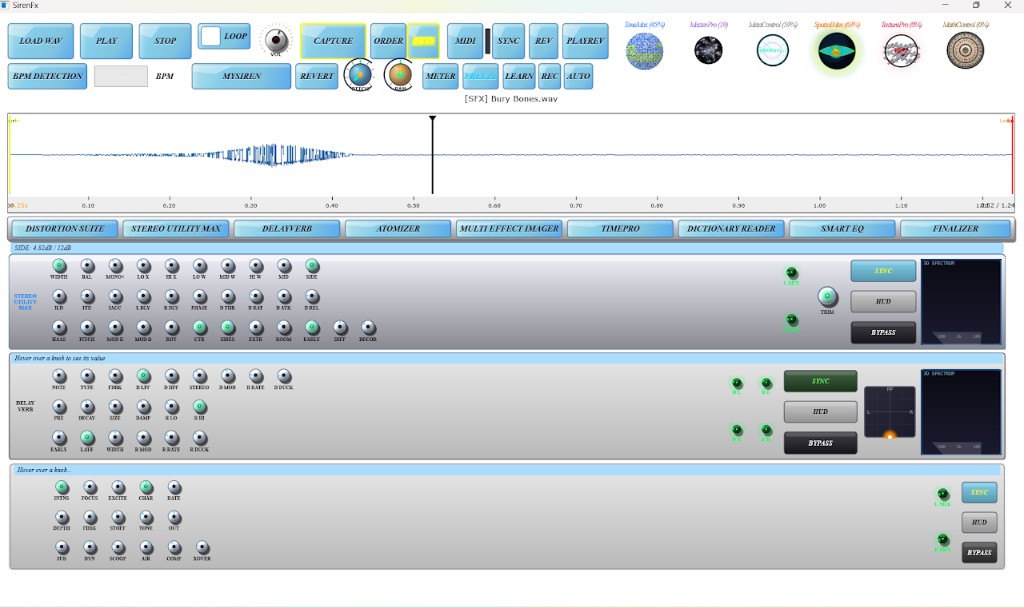Open the SpatialMax module icon
Screen dimensions: 1024x608
836,48
